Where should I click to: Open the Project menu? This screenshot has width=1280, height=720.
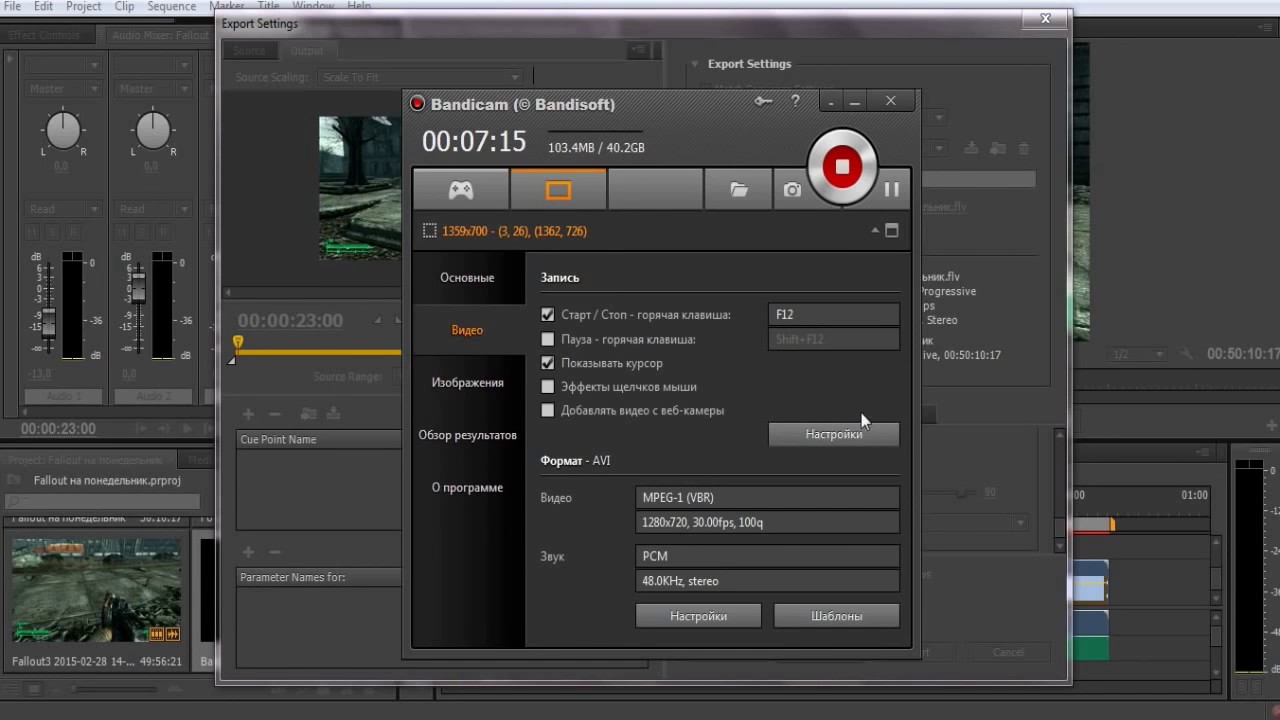click(x=83, y=6)
